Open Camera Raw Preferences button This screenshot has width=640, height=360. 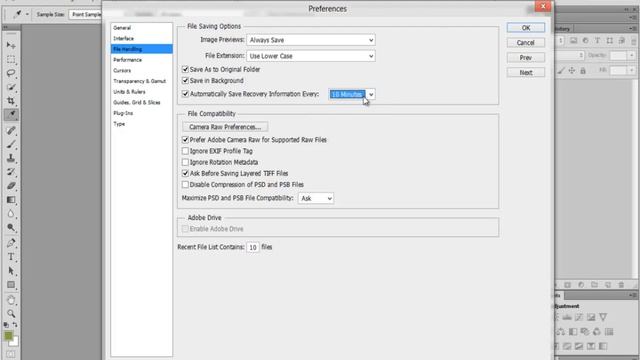click(x=225, y=127)
